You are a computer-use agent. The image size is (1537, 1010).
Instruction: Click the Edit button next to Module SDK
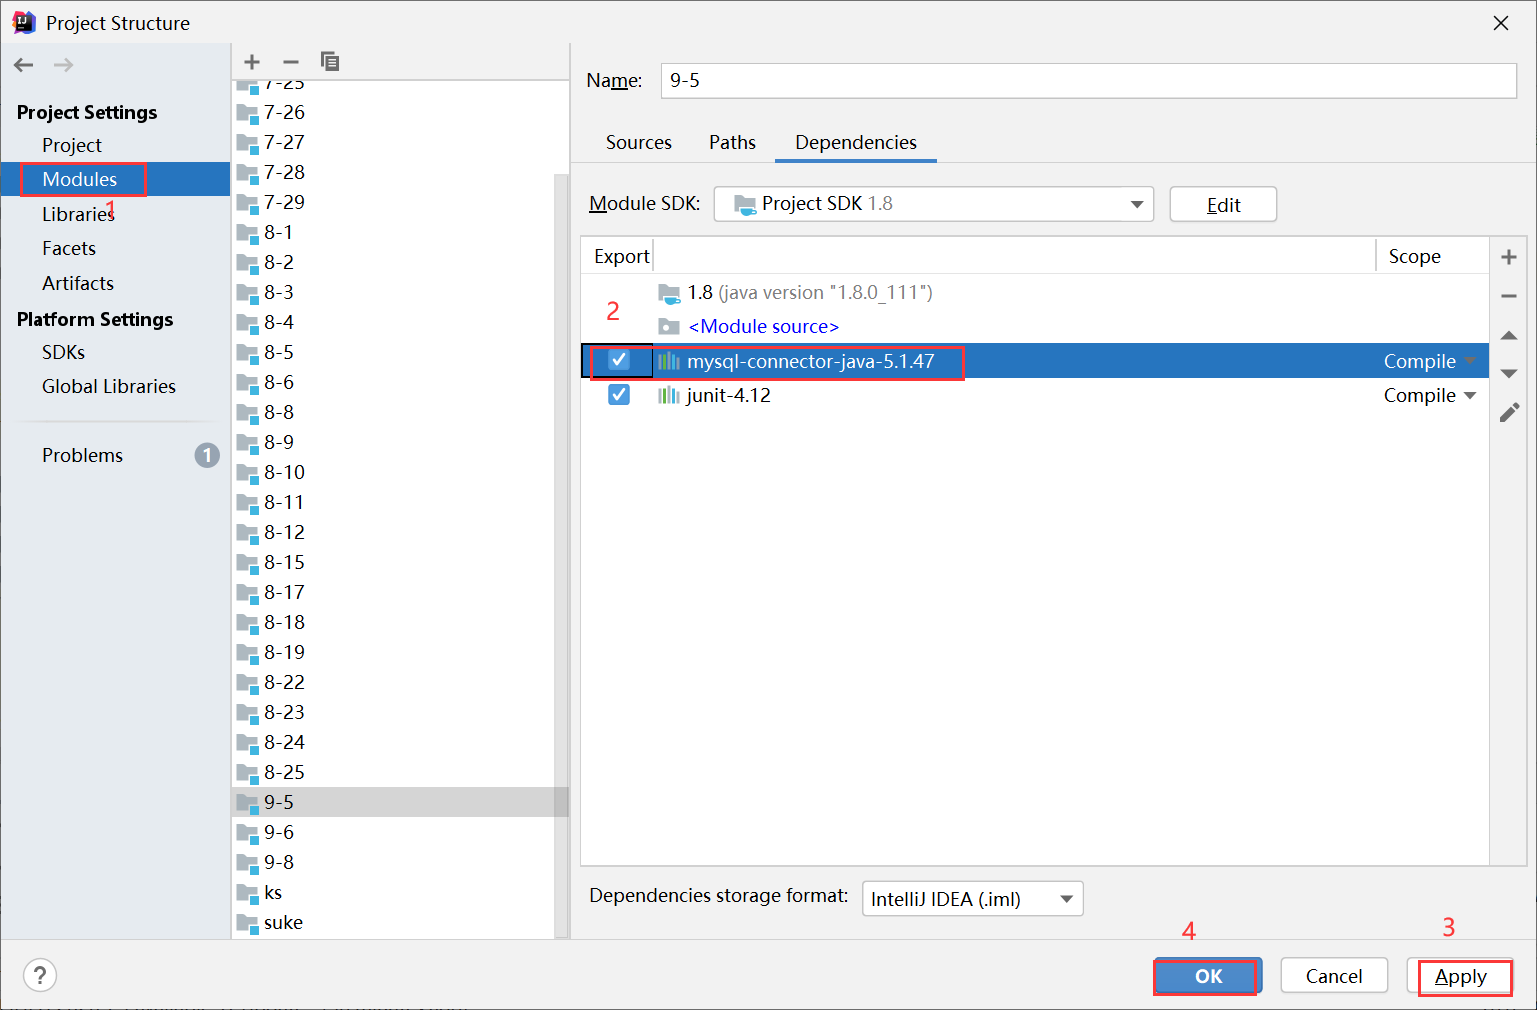1223,204
